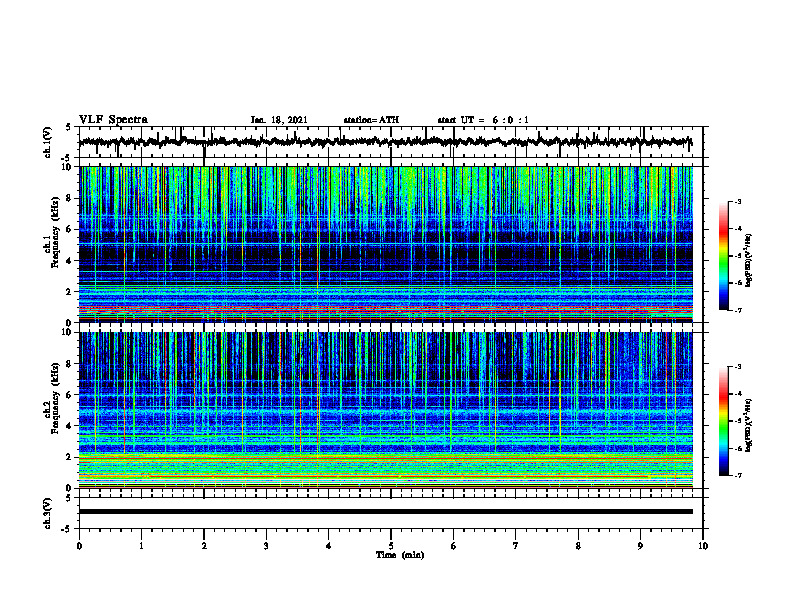Select the date text "Jan. 18, 2021"

[x=279, y=120]
